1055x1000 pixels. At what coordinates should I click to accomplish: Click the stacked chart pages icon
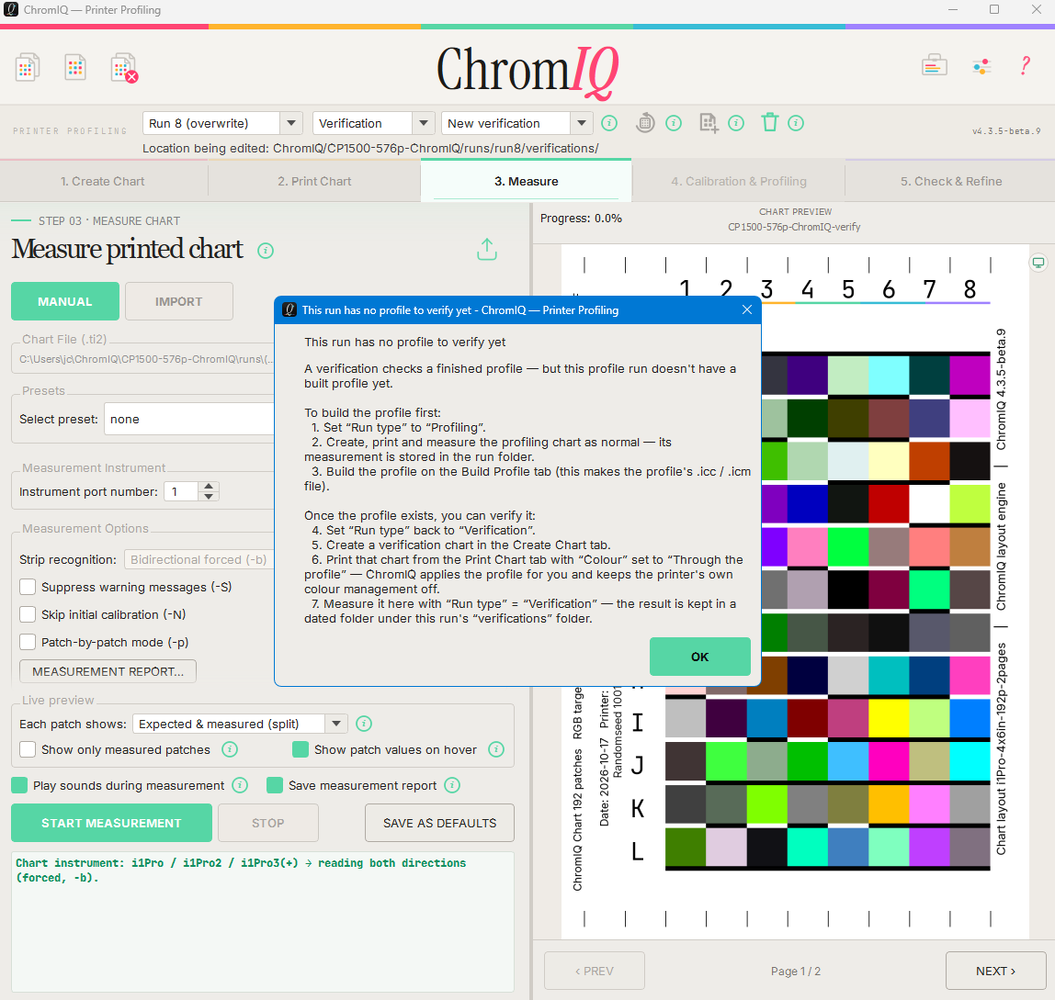pos(28,67)
